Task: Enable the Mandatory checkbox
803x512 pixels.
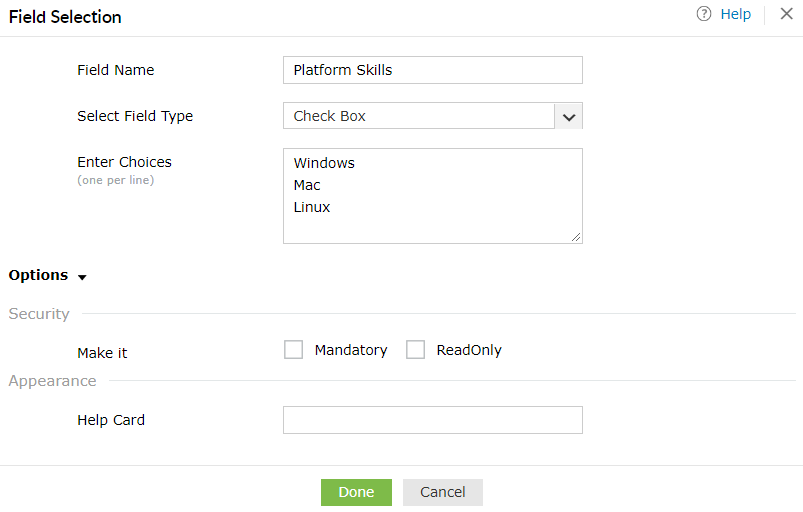Action: [293, 350]
